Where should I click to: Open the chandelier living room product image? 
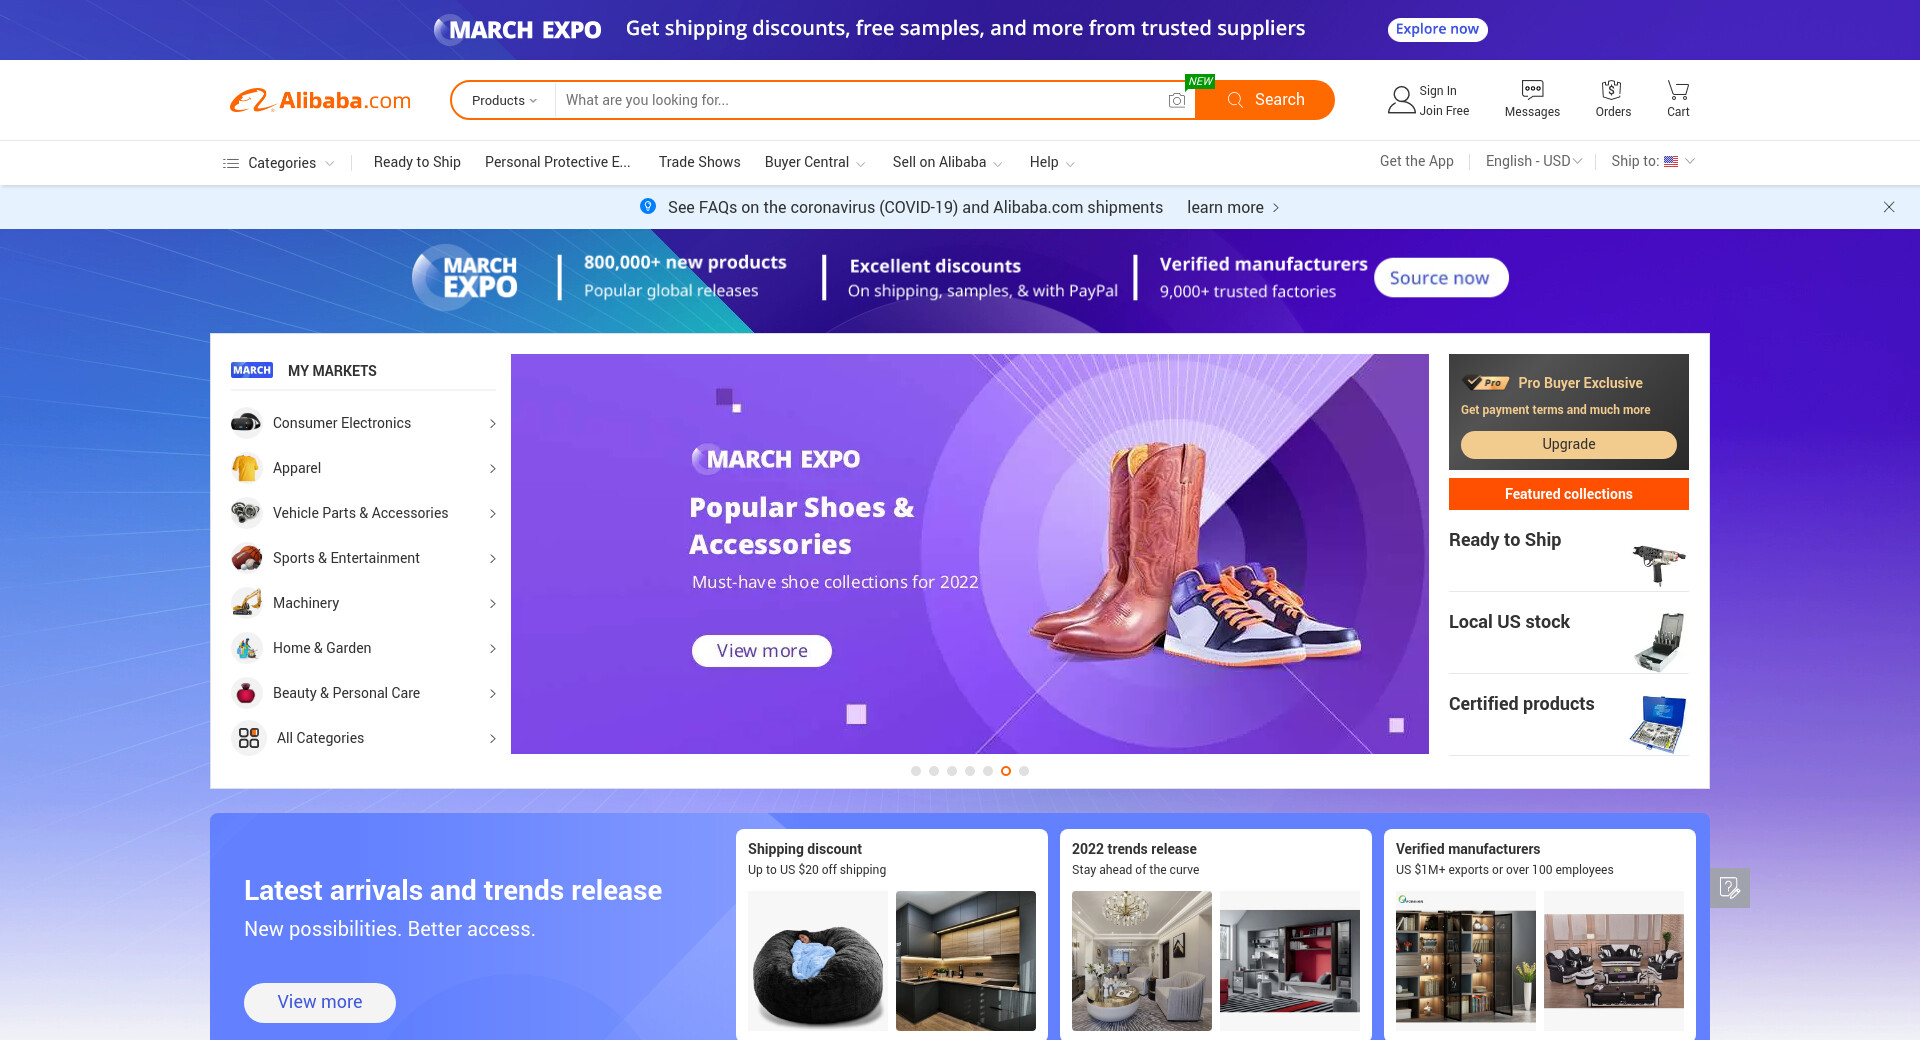1142,961
